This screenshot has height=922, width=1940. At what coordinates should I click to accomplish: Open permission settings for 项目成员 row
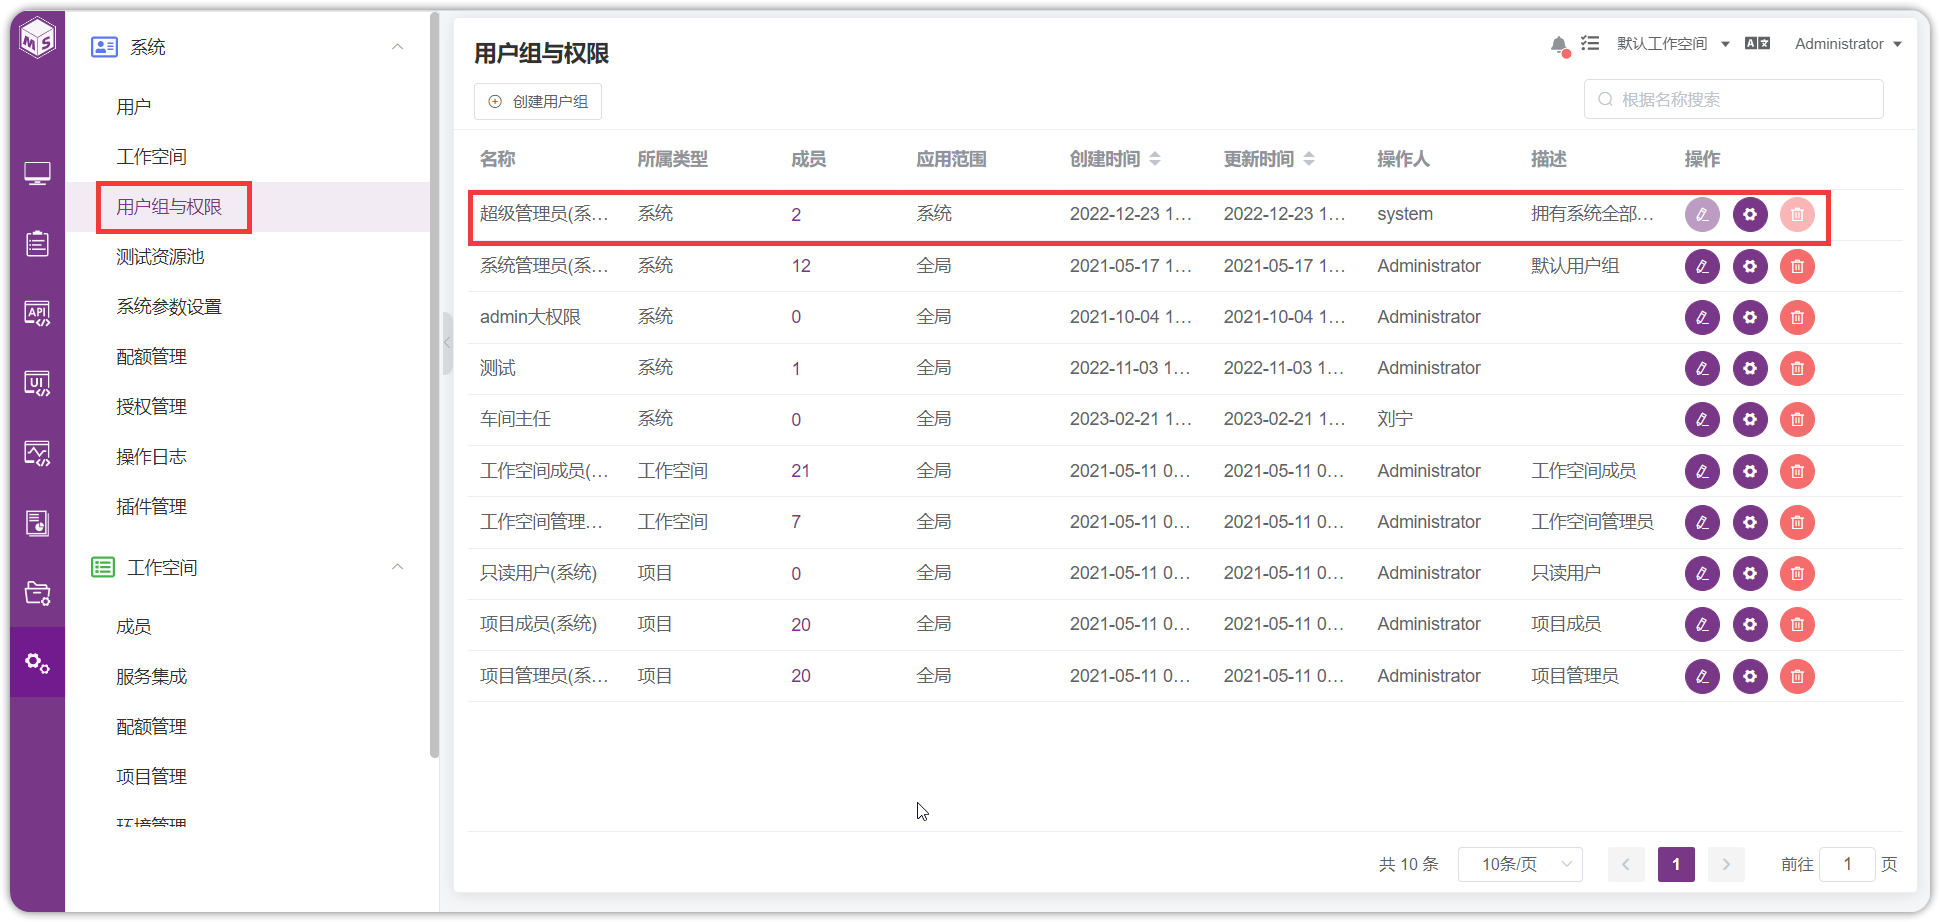(1750, 624)
